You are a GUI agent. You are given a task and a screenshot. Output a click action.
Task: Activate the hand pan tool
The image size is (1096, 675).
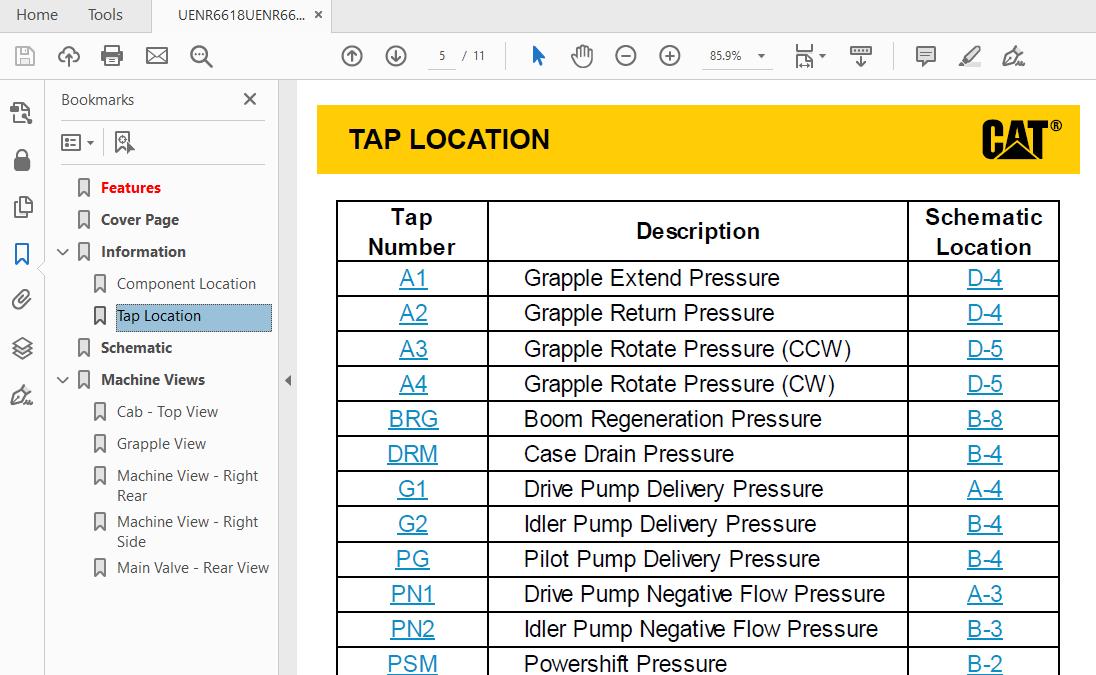coord(582,56)
